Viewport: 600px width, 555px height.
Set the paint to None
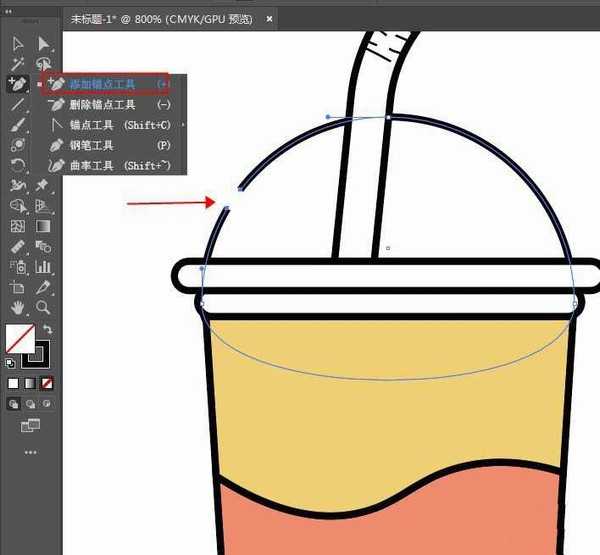[x=46, y=383]
